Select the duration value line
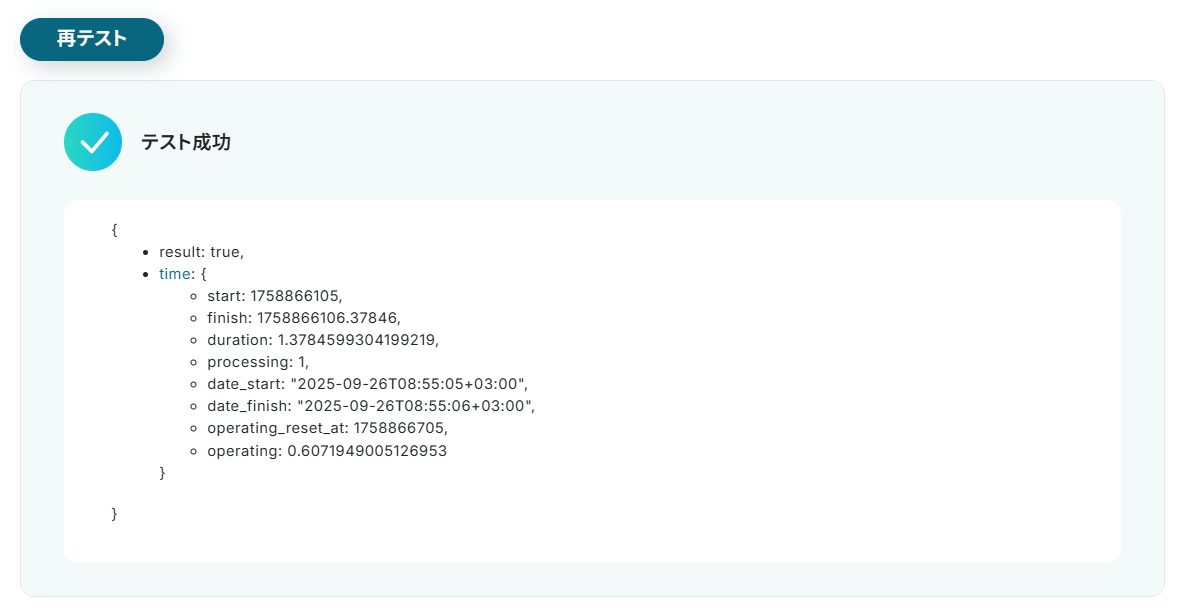 pyautogui.click(x=323, y=339)
